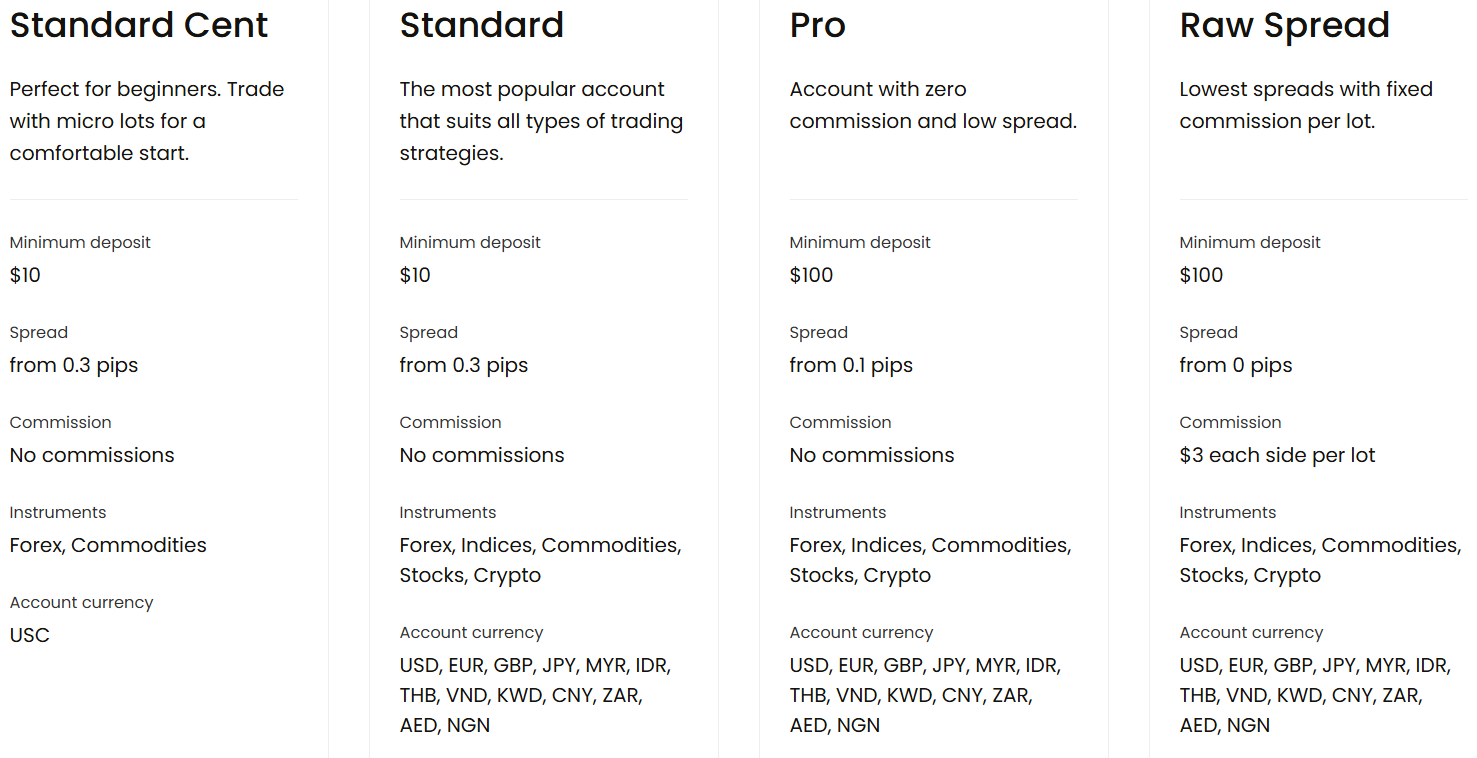Click the "from 0 pips" spread value
This screenshot has height=758, width=1477.
tap(1235, 365)
